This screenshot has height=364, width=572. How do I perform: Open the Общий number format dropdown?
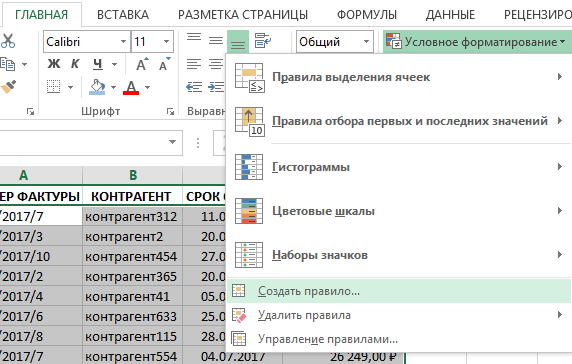point(366,42)
